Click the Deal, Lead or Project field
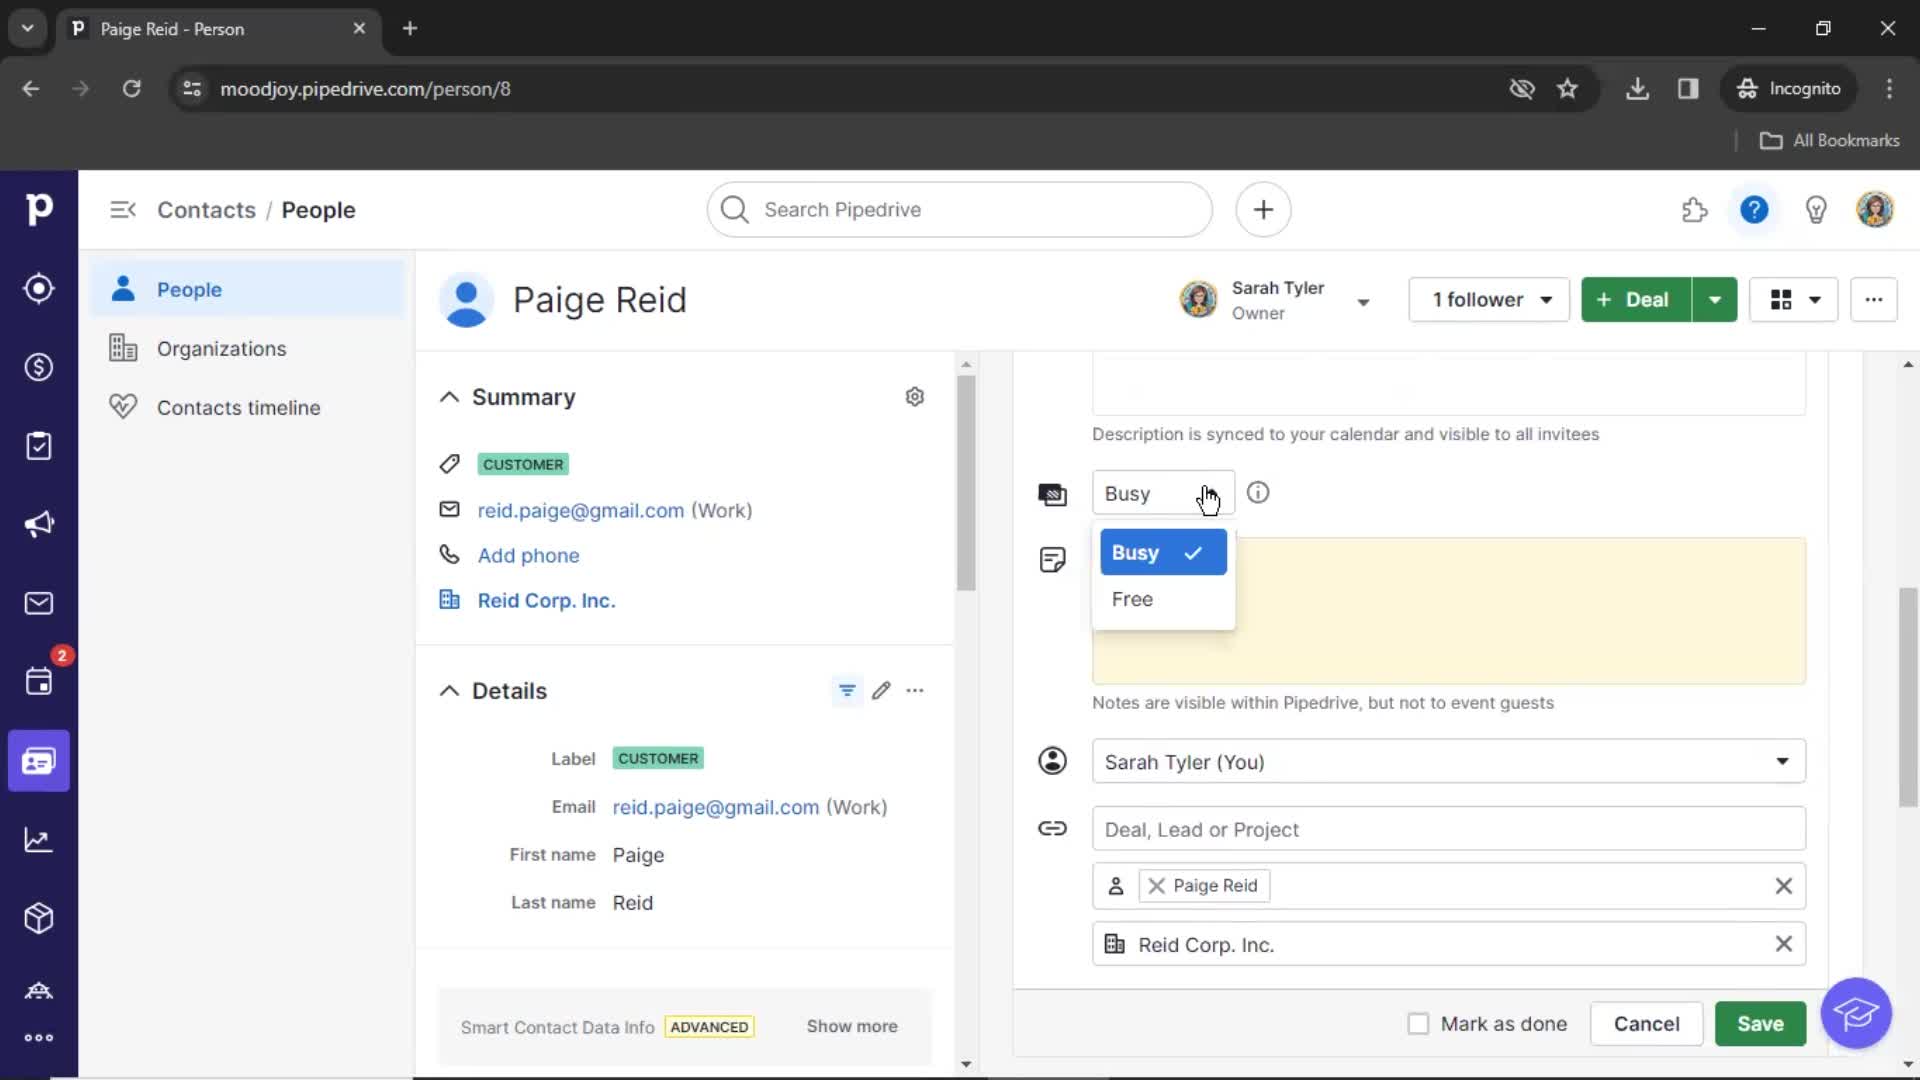Image resolution: width=1920 pixels, height=1080 pixels. click(x=1448, y=829)
